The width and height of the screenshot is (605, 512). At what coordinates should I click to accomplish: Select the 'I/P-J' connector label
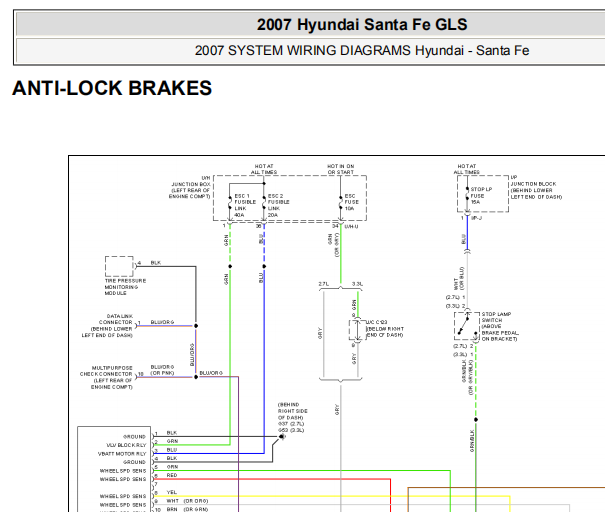click(477, 218)
